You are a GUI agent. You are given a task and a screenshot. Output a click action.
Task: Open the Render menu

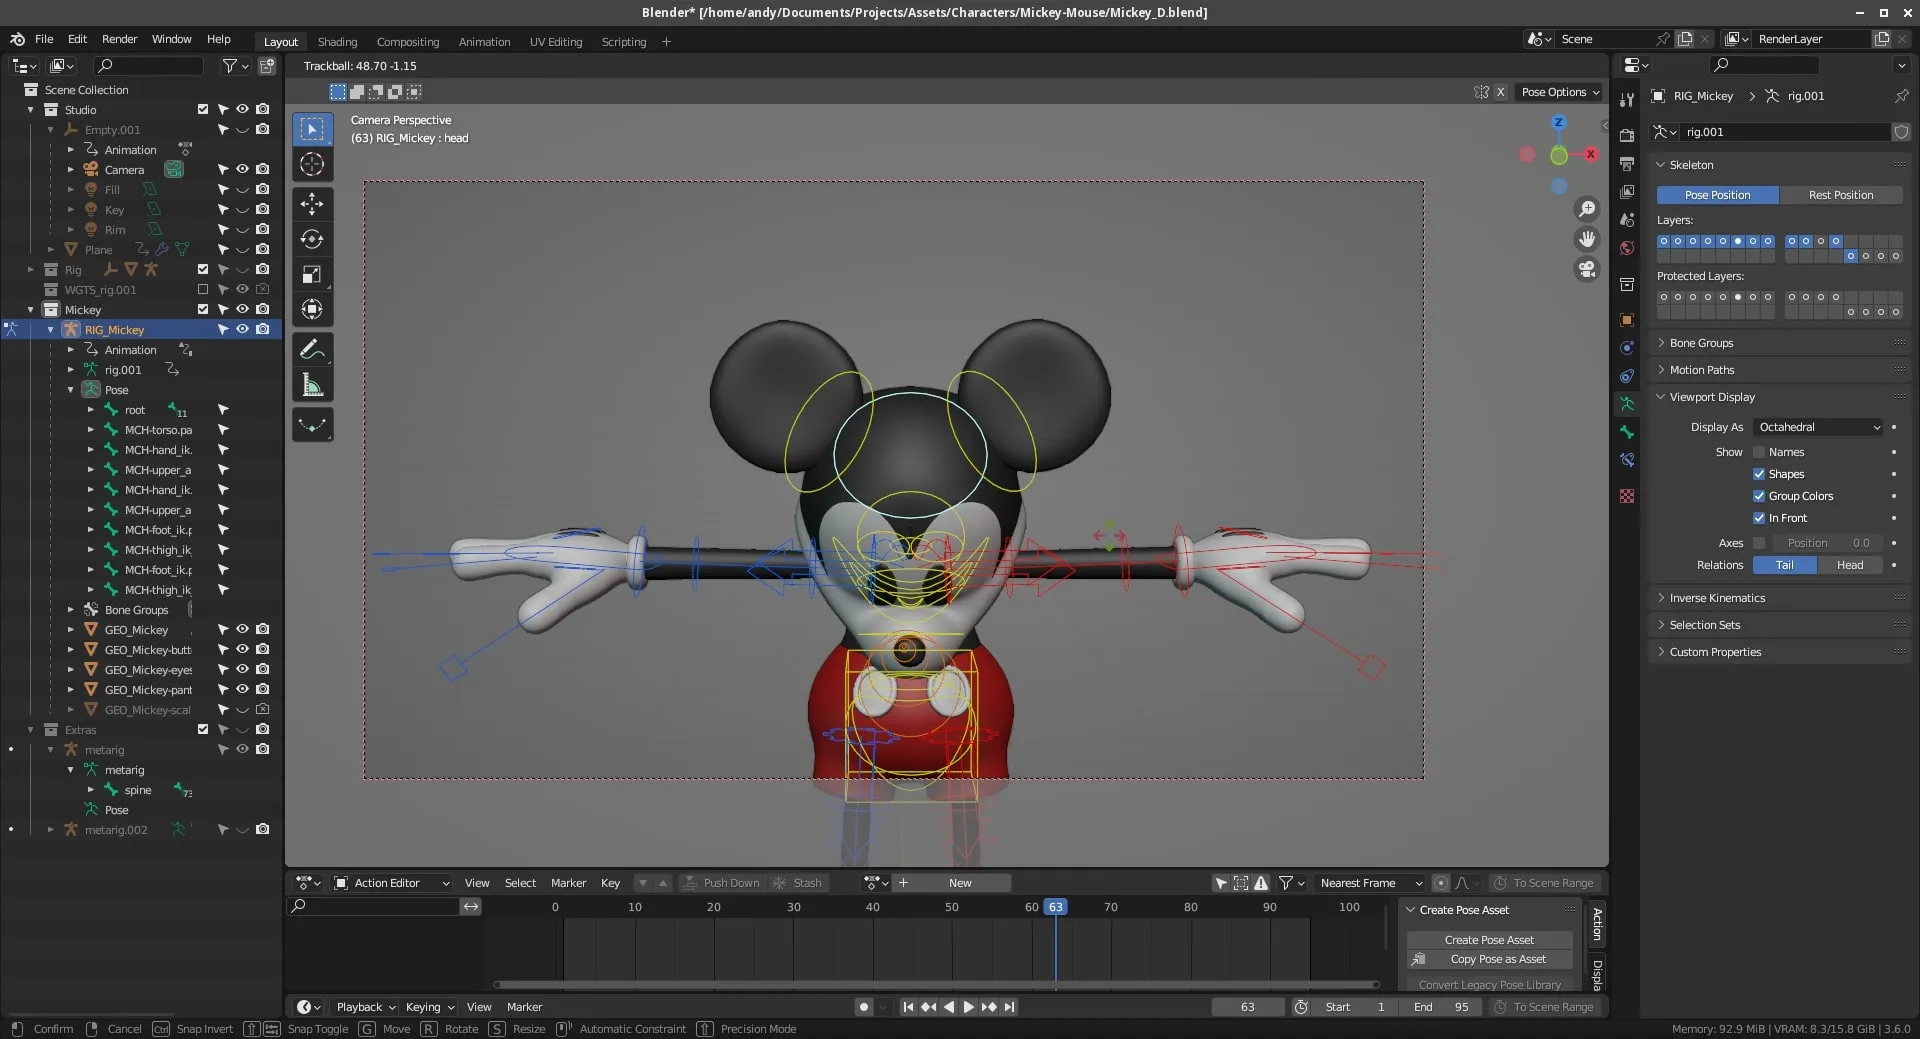tap(119, 39)
